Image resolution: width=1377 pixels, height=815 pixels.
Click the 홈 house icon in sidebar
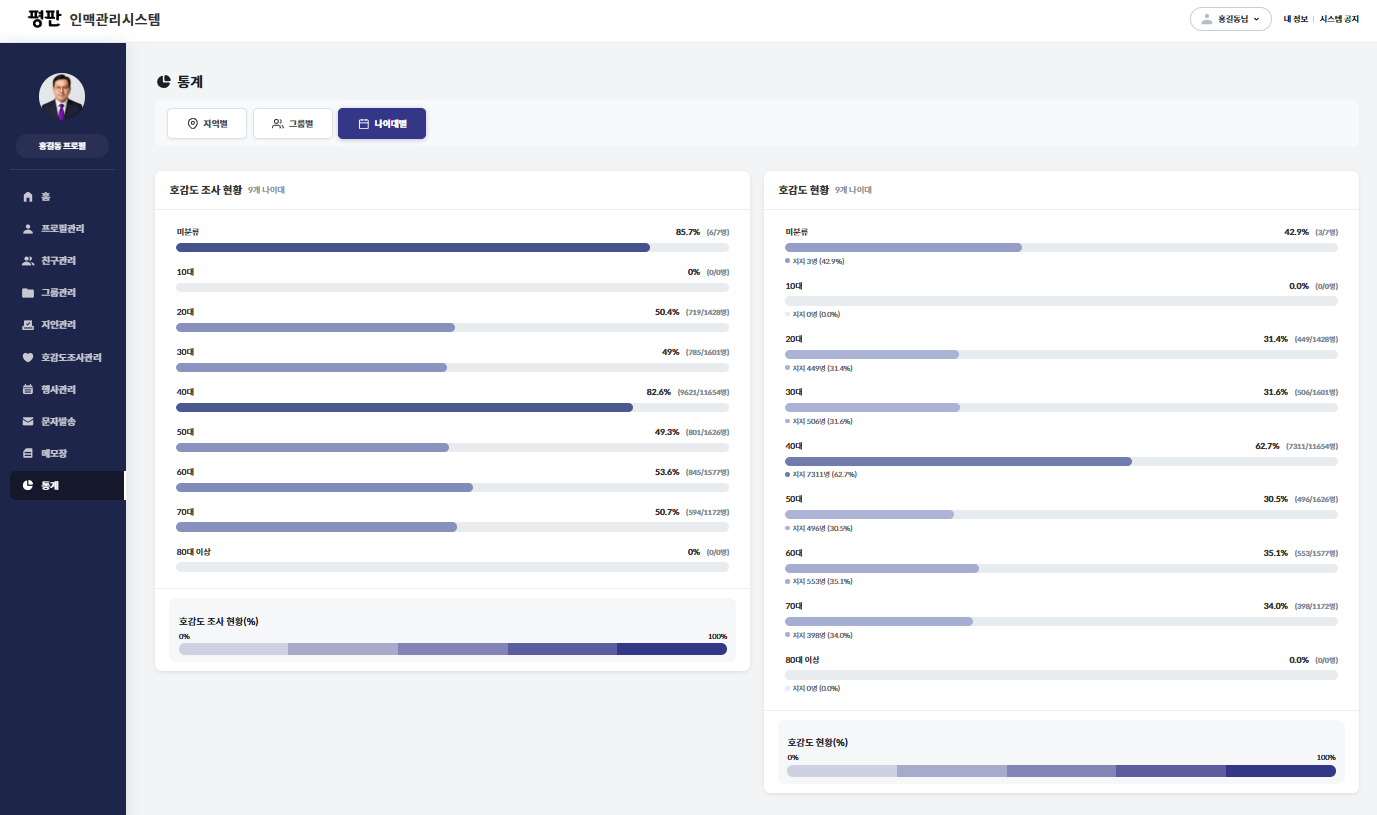tap(28, 197)
